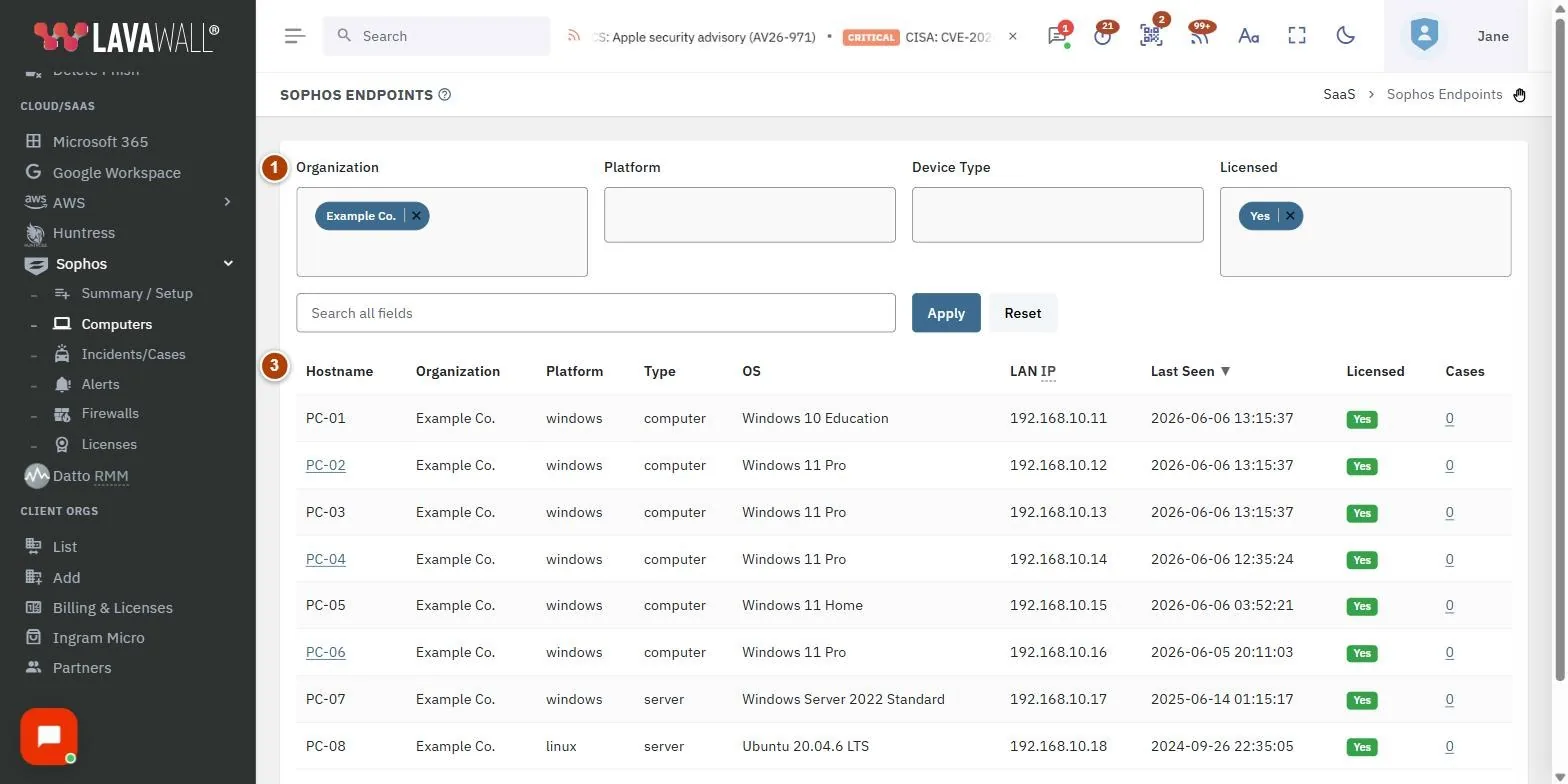Open Ingram Micro in sidebar
This screenshot has height=784, width=1568.
tap(98, 638)
